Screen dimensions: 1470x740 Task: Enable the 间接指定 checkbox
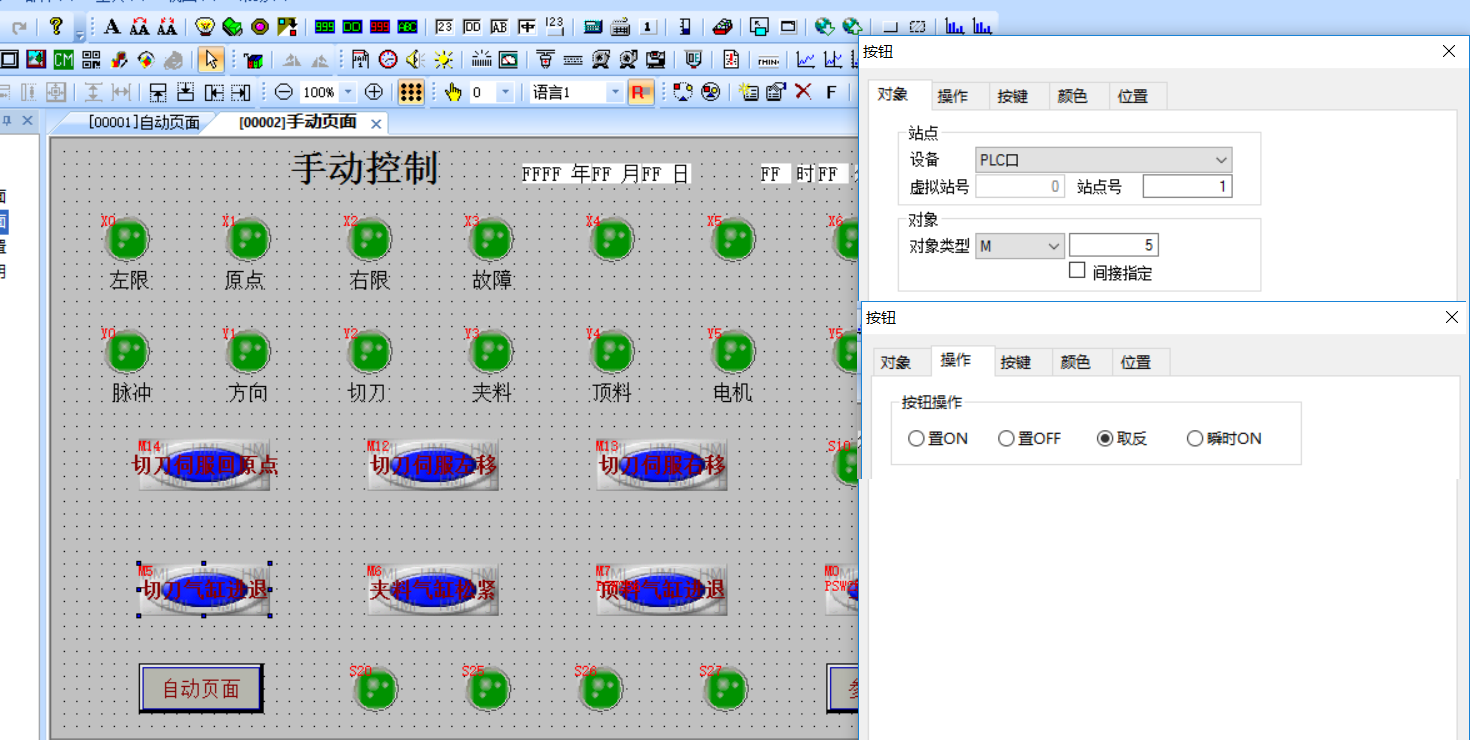pos(1077,270)
